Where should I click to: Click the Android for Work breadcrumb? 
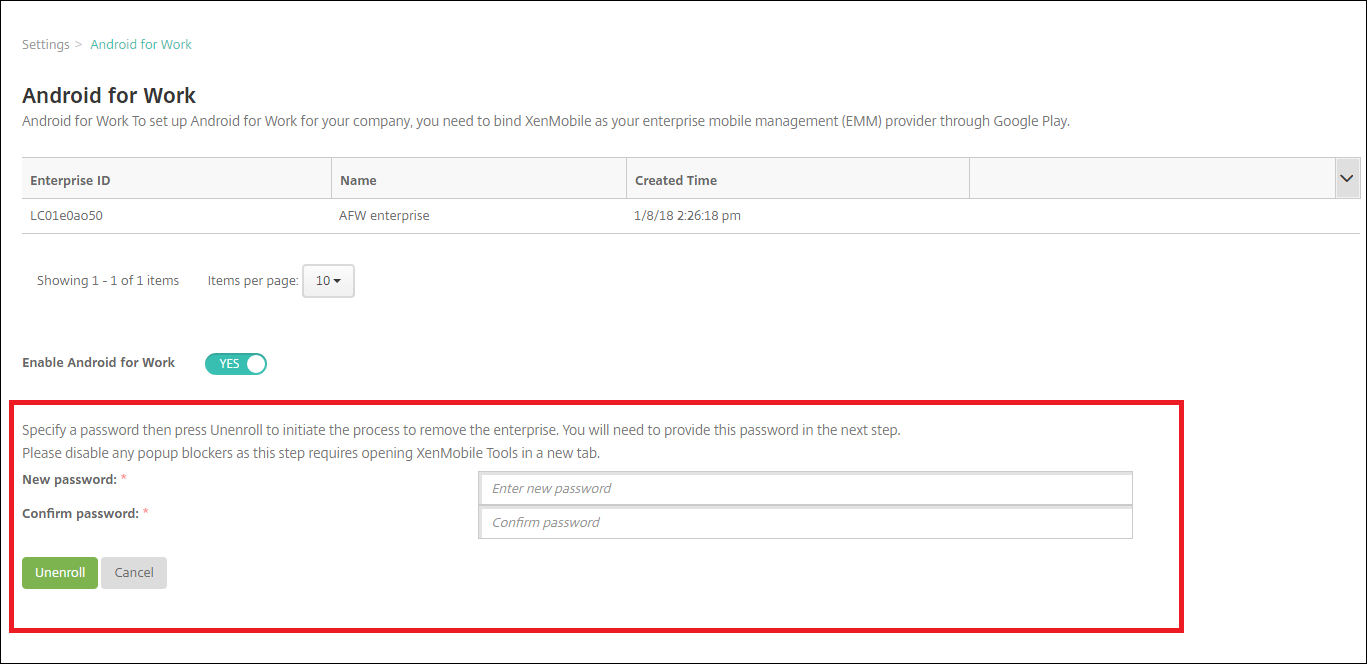[x=141, y=45]
